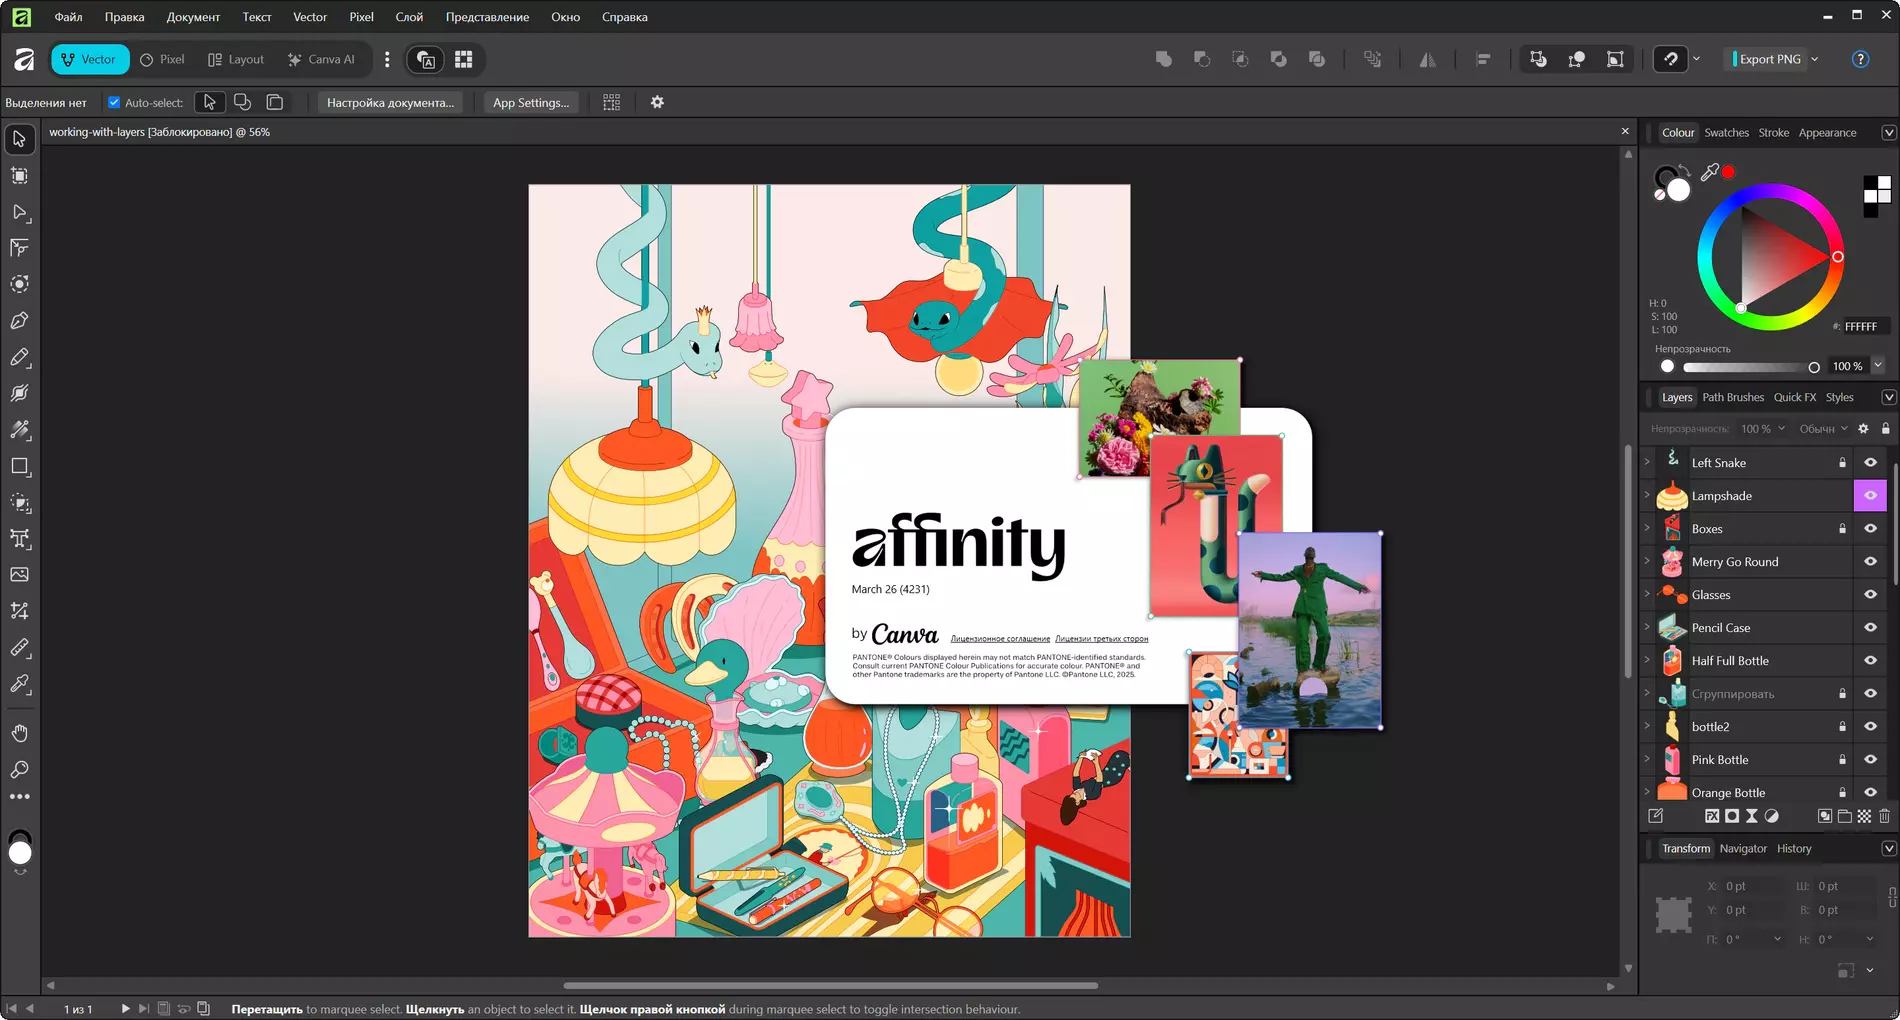Click the Настройка документа button
The image size is (1900, 1020).
(x=390, y=102)
